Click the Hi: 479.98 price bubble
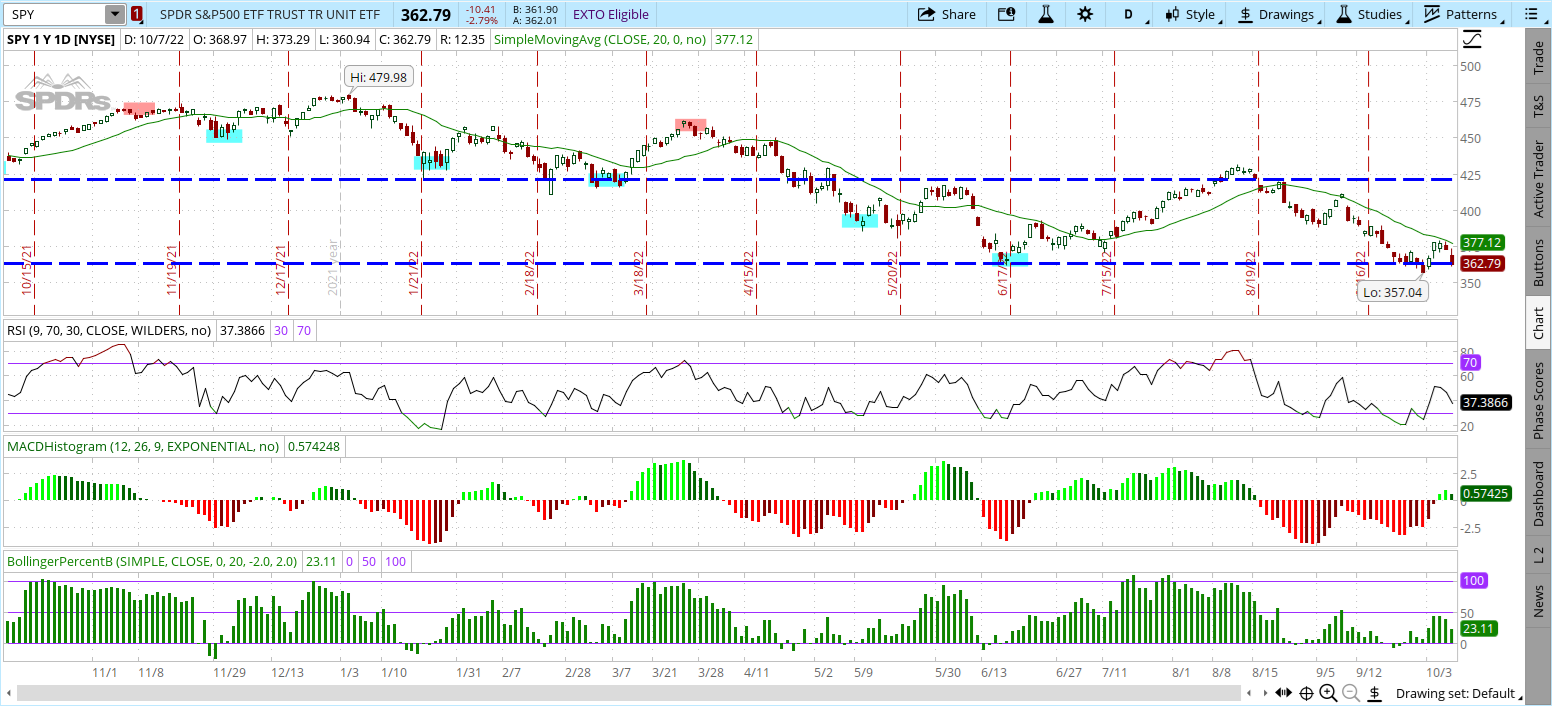The height and width of the screenshot is (706, 1552). (379, 77)
